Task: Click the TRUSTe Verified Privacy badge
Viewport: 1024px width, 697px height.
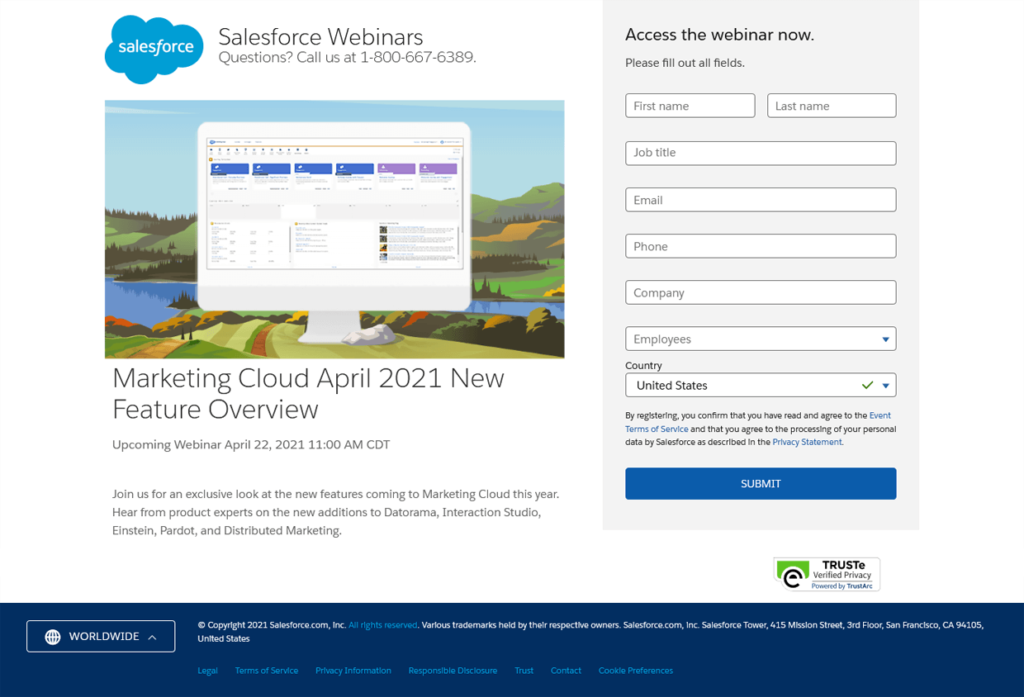Action: (x=827, y=574)
